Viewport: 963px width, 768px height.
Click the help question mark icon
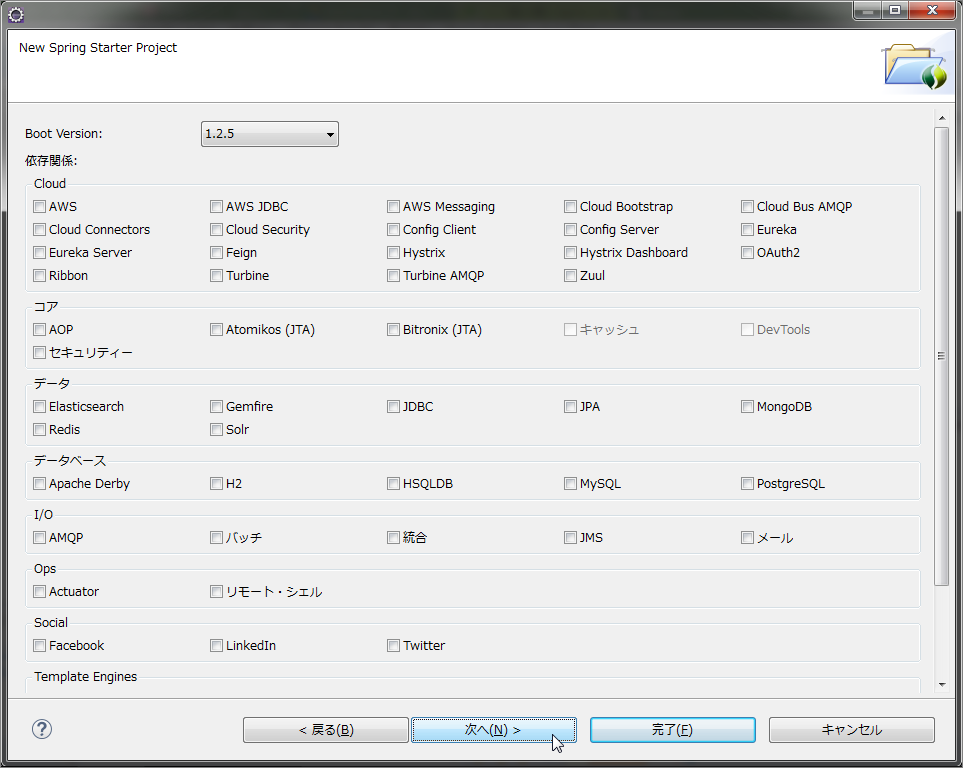(x=41, y=729)
